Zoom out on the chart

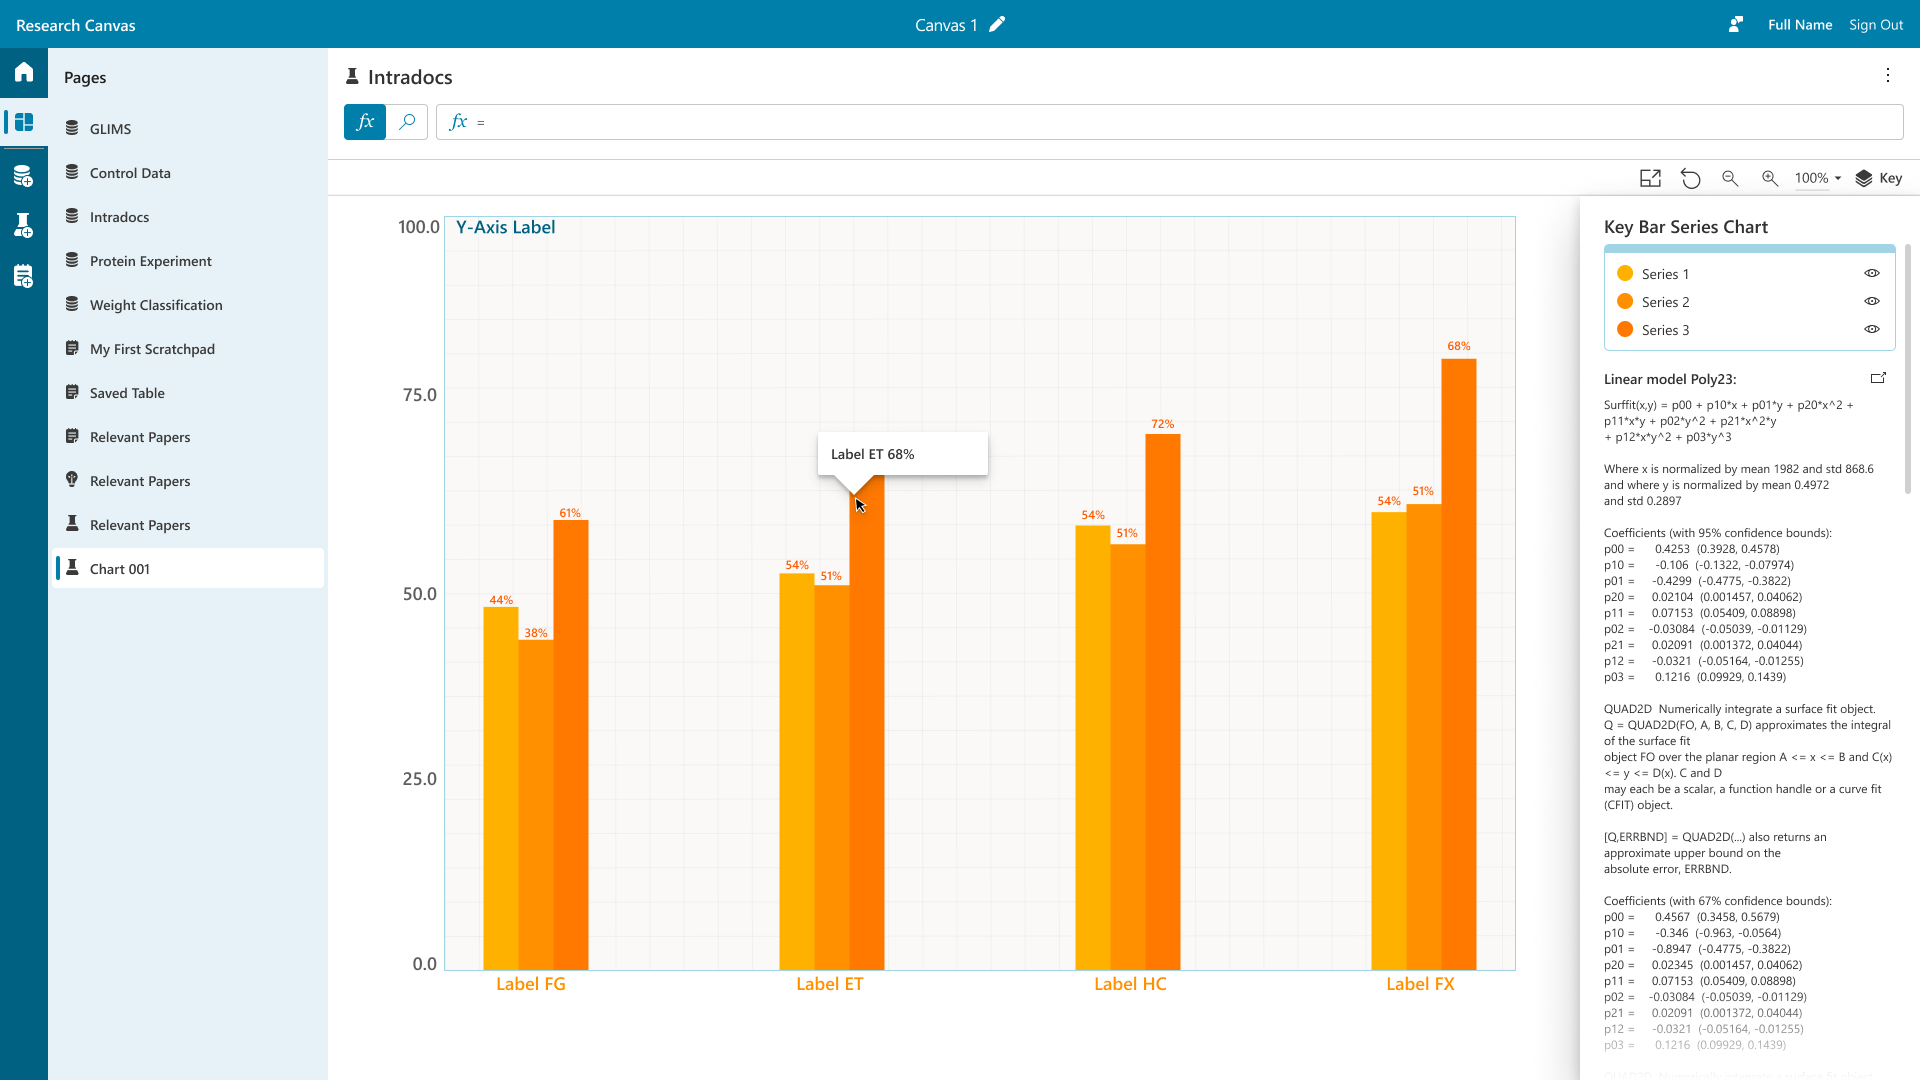tap(1730, 178)
